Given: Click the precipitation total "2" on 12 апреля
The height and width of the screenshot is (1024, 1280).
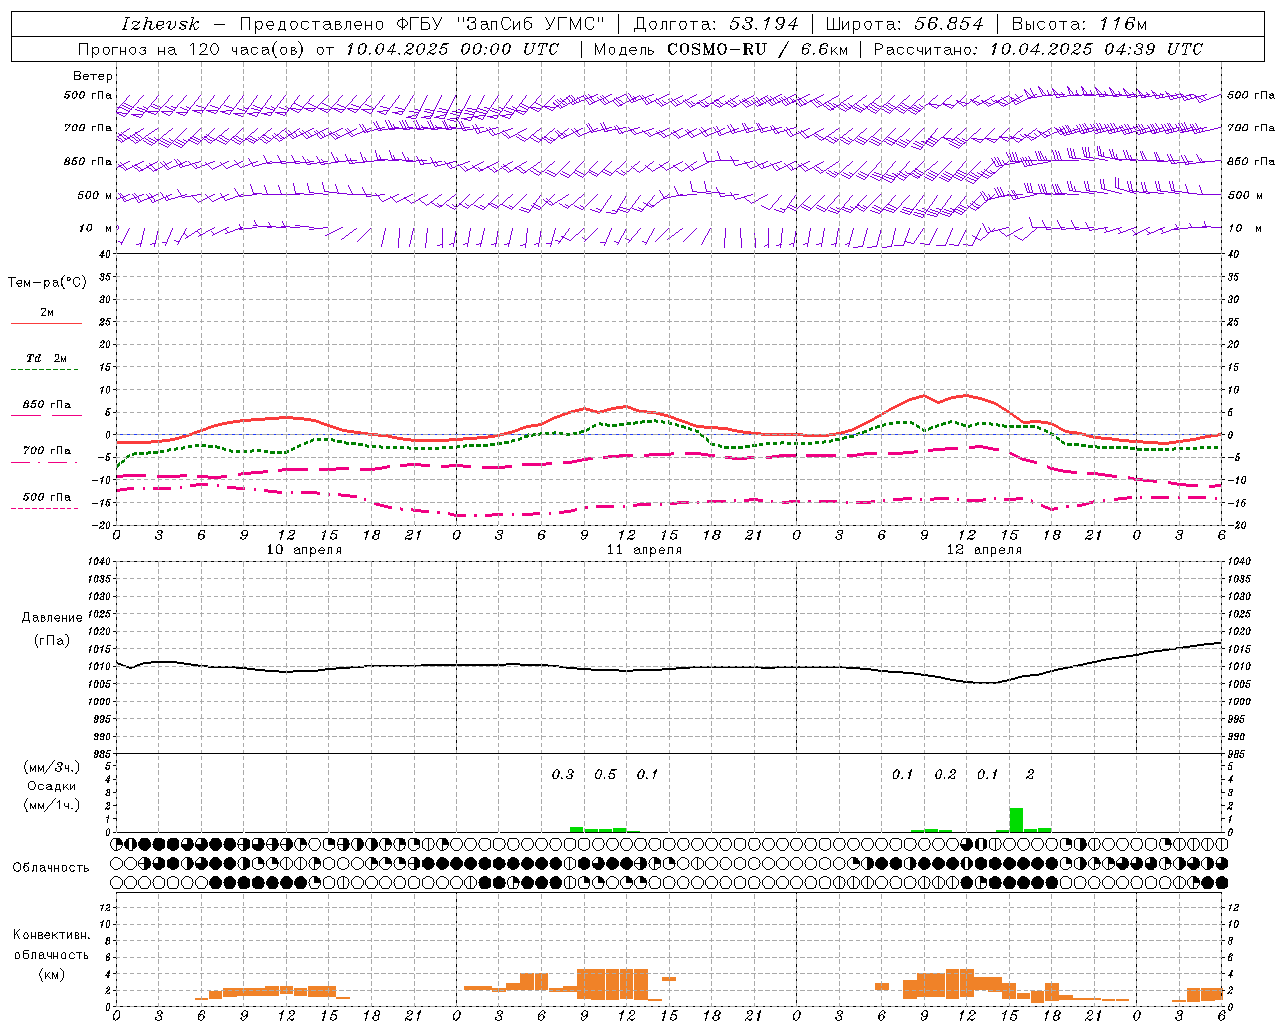Looking at the screenshot, I should 1030,774.
